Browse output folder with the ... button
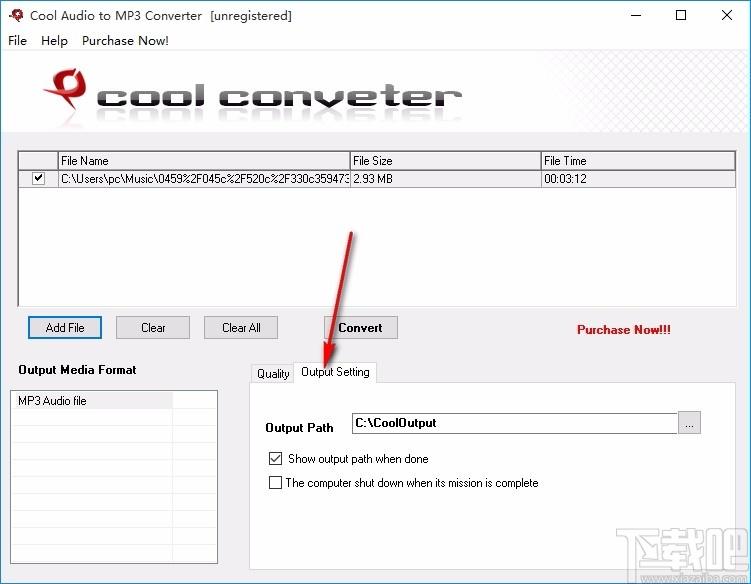Image resolution: width=751 pixels, height=584 pixels. (689, 423)
